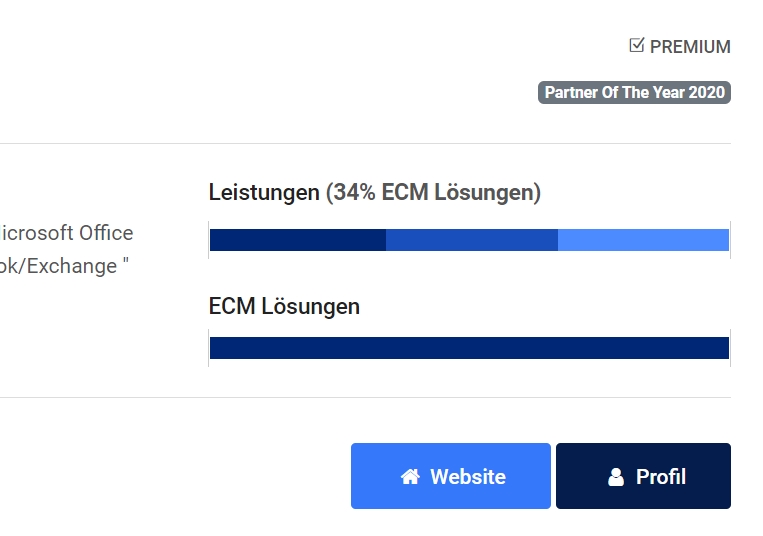Viewport: 763px width, 536px height.
Task: Click the Partner Of The Year 2020 badge
Action: [634, 92]
